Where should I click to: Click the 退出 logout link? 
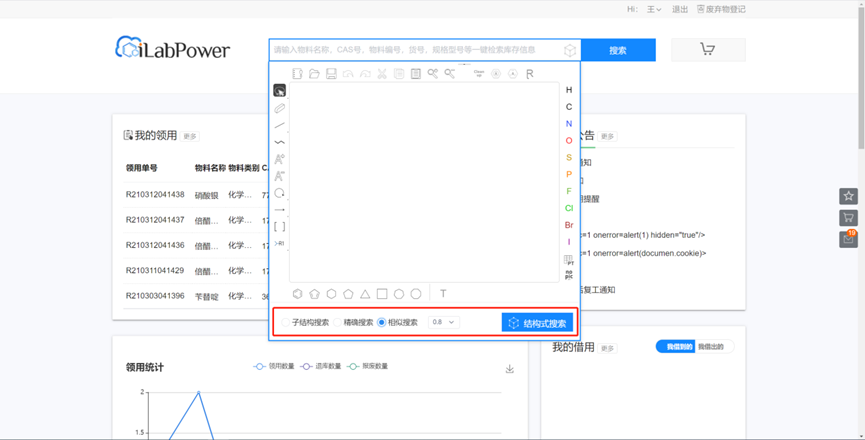coord(680,9)
